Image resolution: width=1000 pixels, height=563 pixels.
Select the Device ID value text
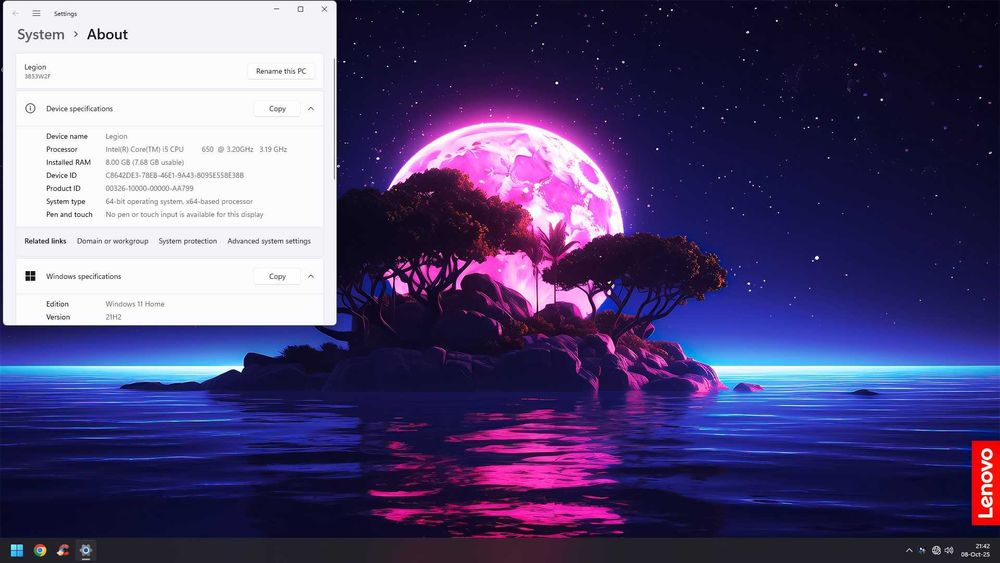click(x=175, y=175)
